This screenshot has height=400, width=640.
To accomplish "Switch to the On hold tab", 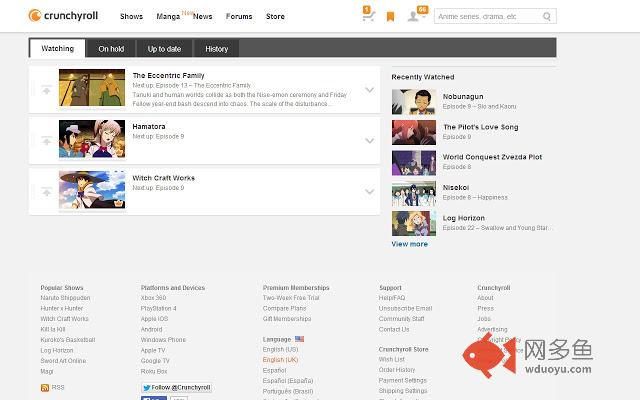I will [x=111, y=49].
